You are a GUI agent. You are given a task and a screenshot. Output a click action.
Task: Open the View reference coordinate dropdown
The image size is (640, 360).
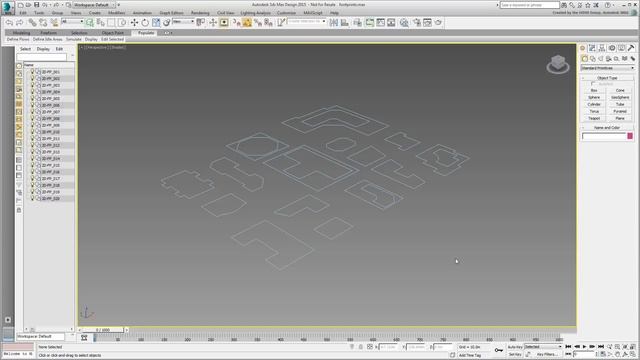click(x=184, y=22)
